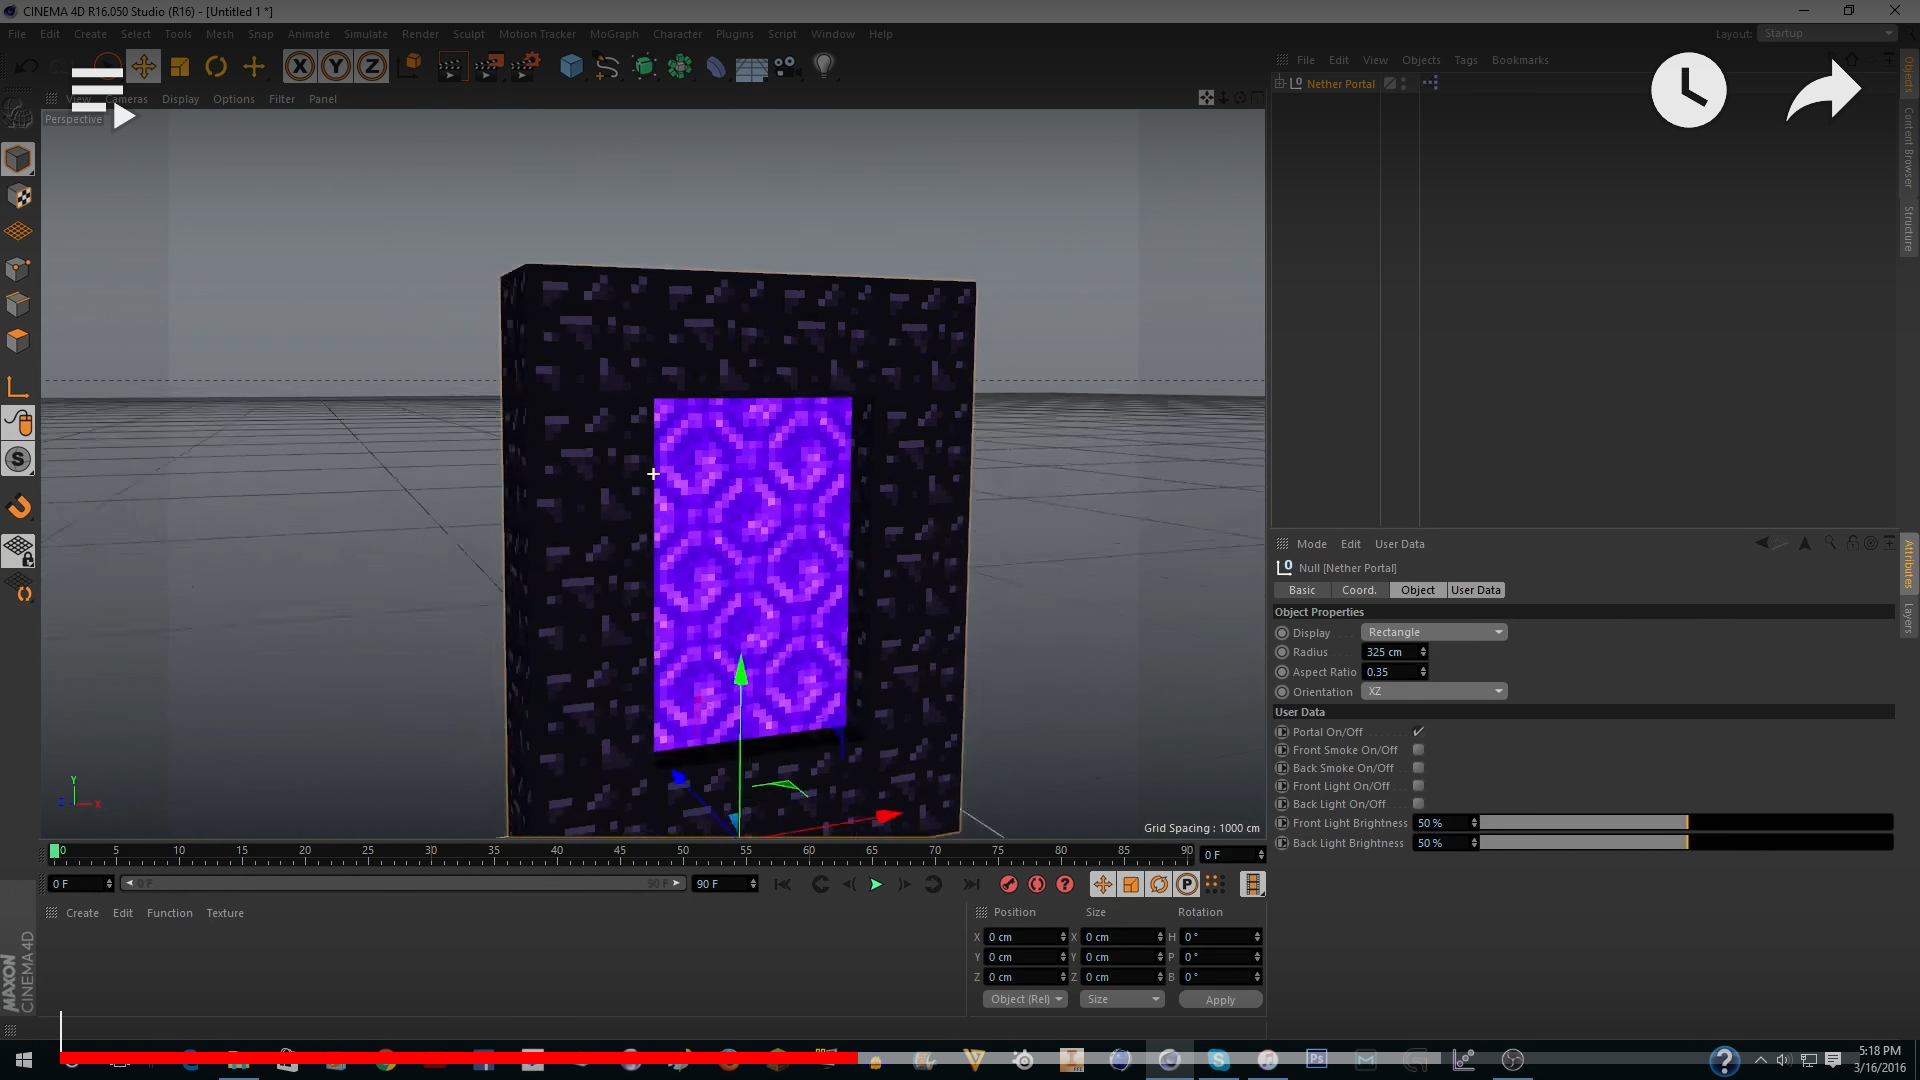Open the Character menu
Image resolution: width=1920 pixels, height=1080 pixels.
pyautogui.click(x=677, y=34)
